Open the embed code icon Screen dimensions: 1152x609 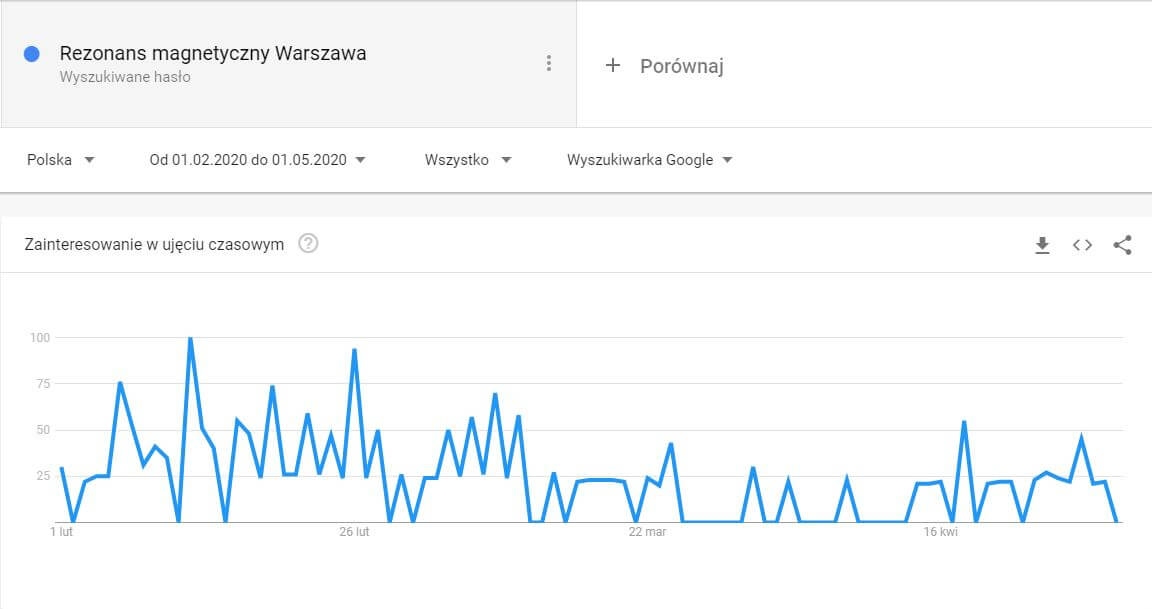(1081, 244)
